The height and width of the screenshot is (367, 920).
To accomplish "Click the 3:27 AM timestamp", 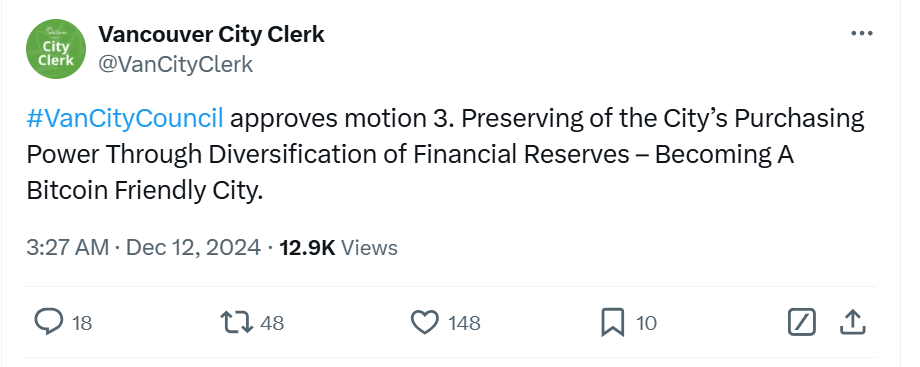I will coord(67,247).
